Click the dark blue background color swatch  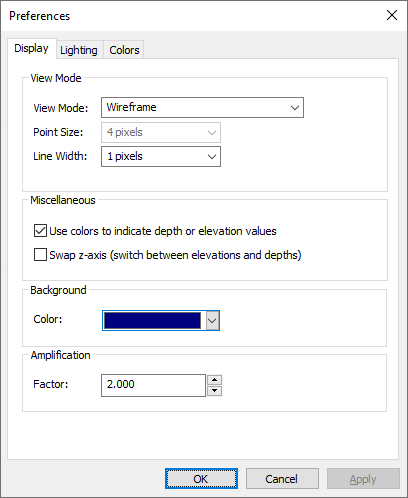pos(153,320)
